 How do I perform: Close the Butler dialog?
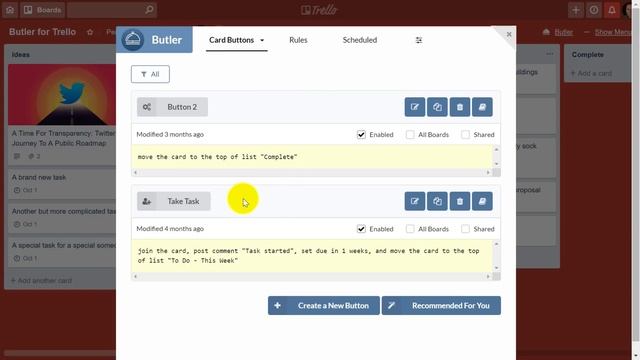[x=509, y=34]
